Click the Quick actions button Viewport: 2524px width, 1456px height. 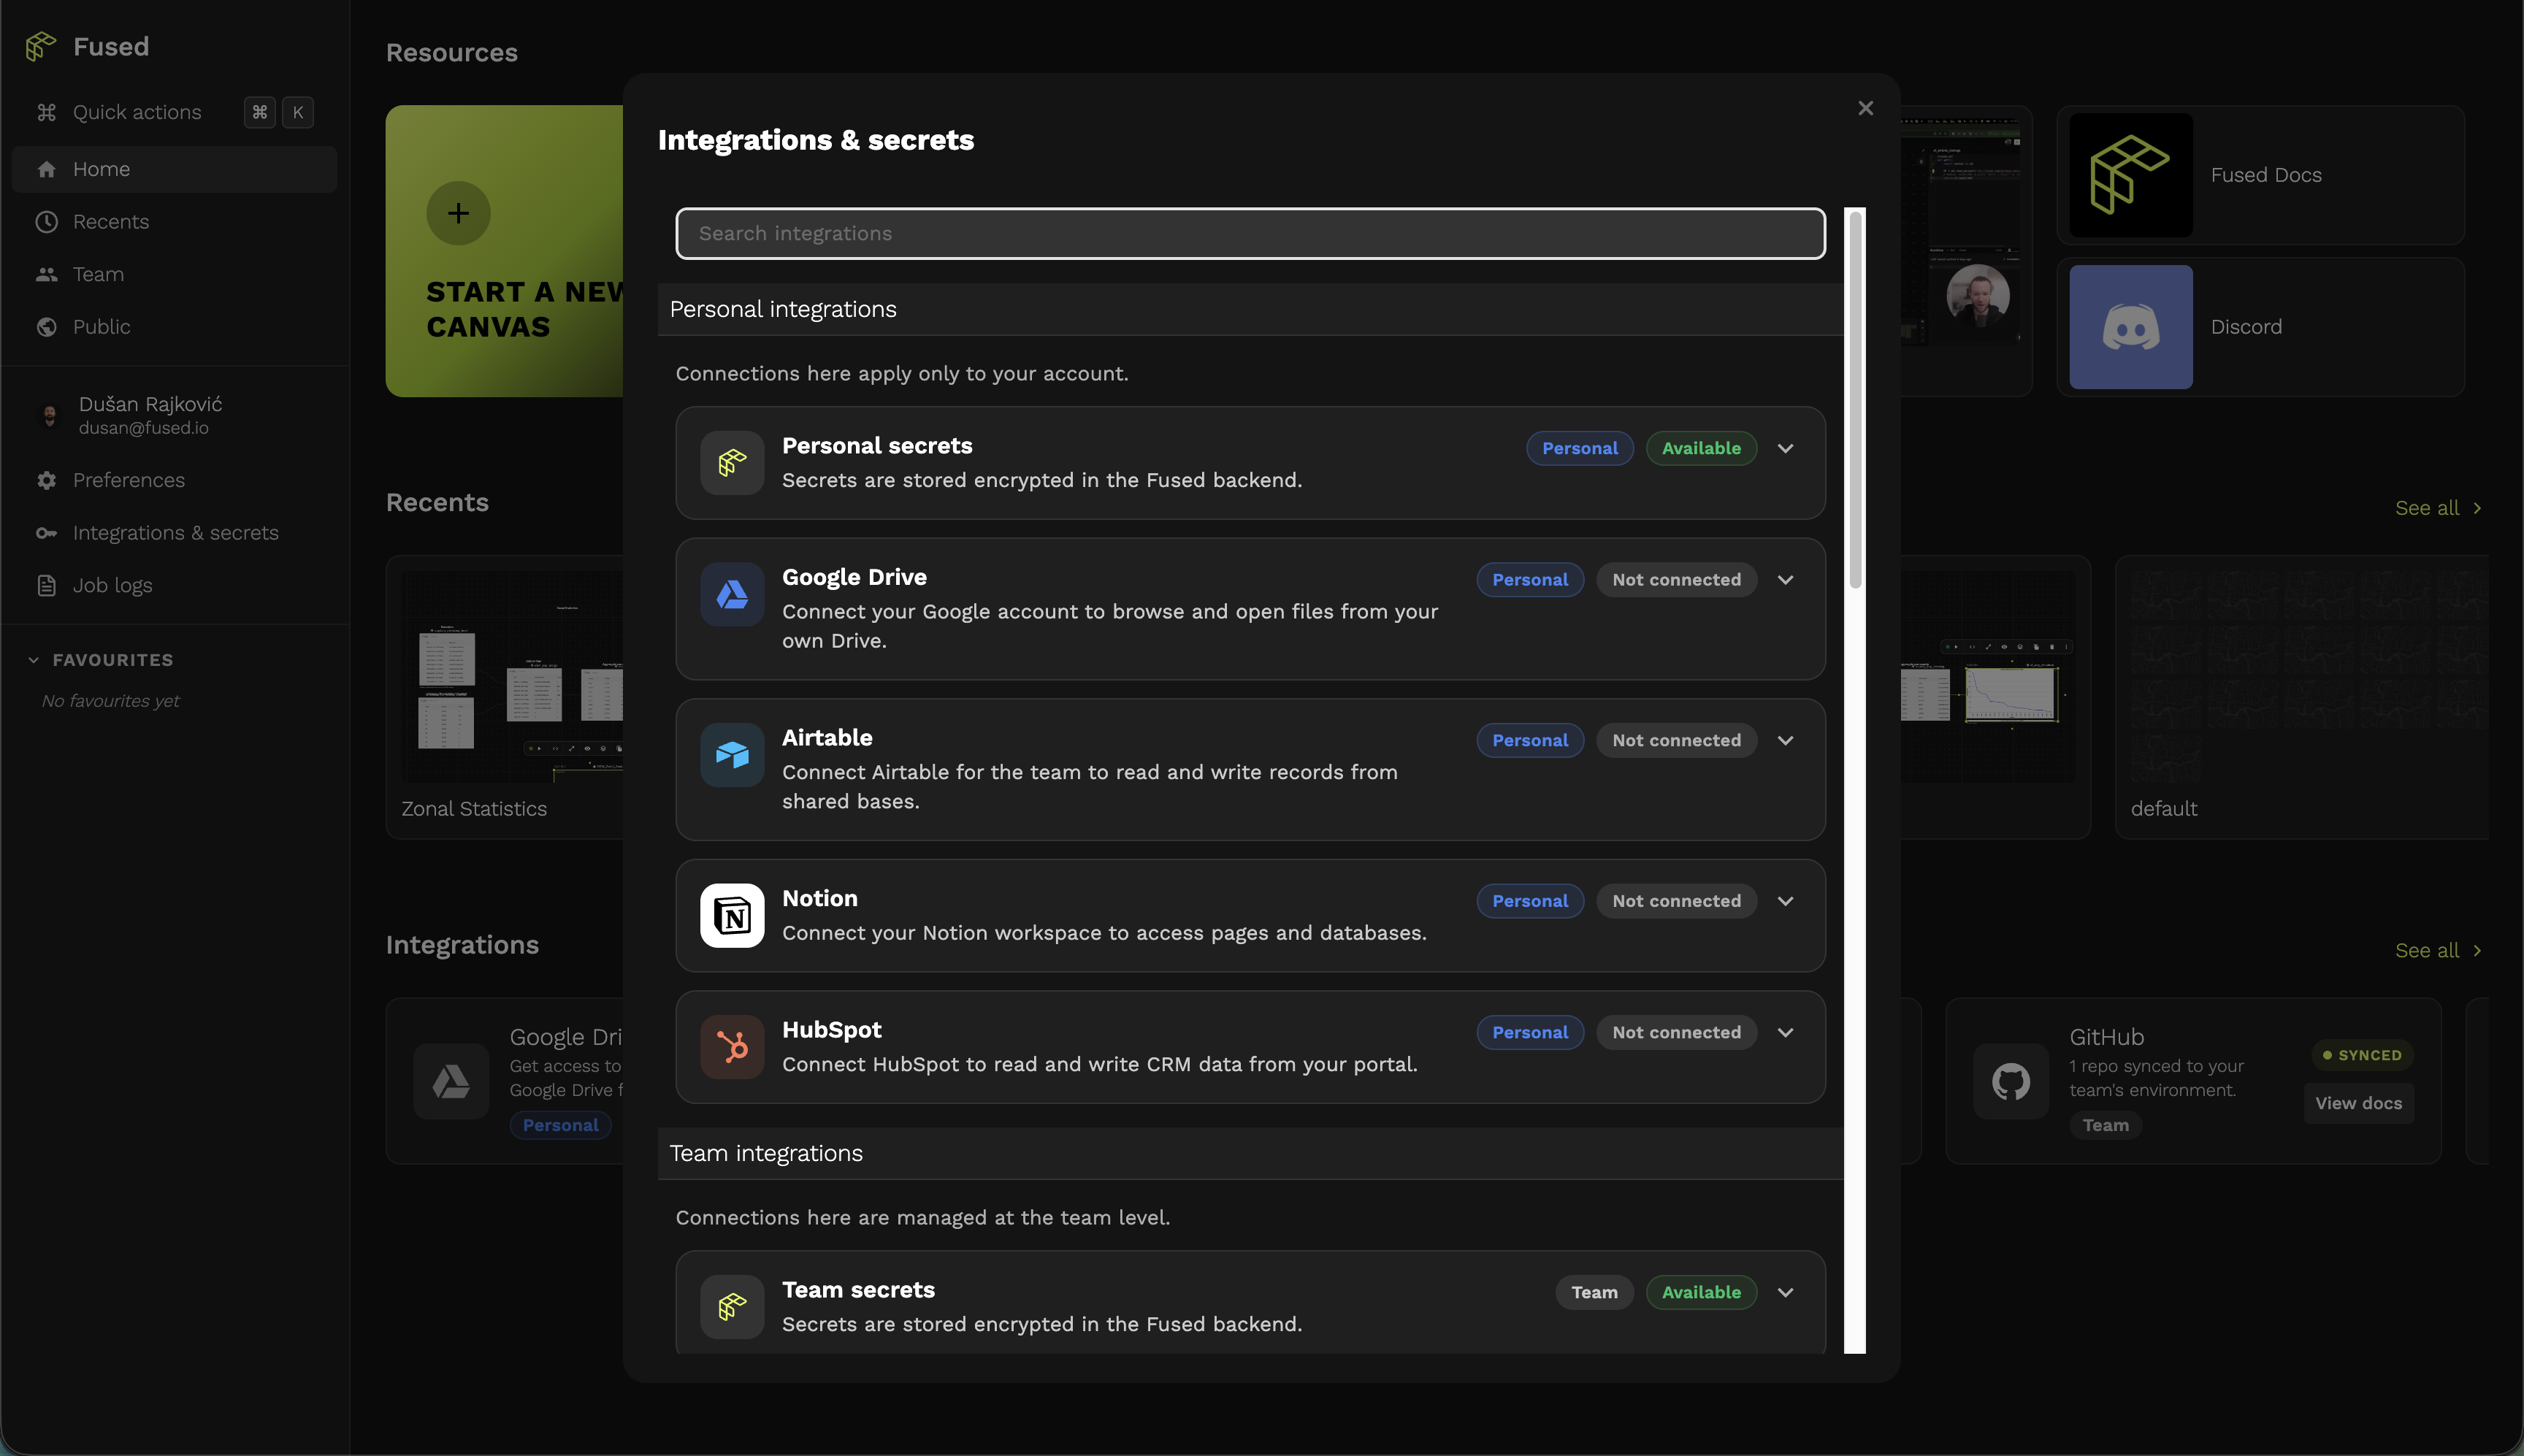[x=174, y=112]
